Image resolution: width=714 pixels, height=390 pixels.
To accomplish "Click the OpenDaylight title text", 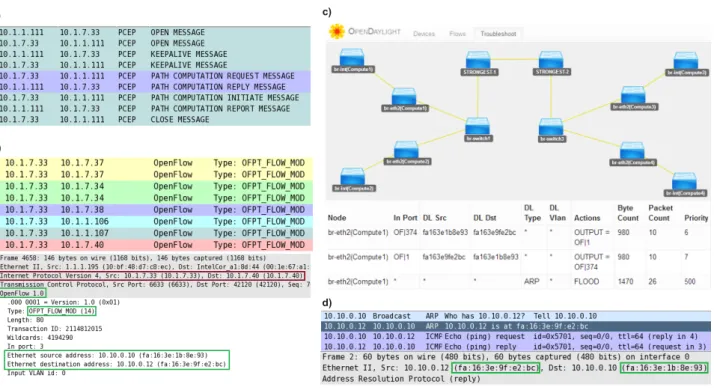I will coord(374,31).
